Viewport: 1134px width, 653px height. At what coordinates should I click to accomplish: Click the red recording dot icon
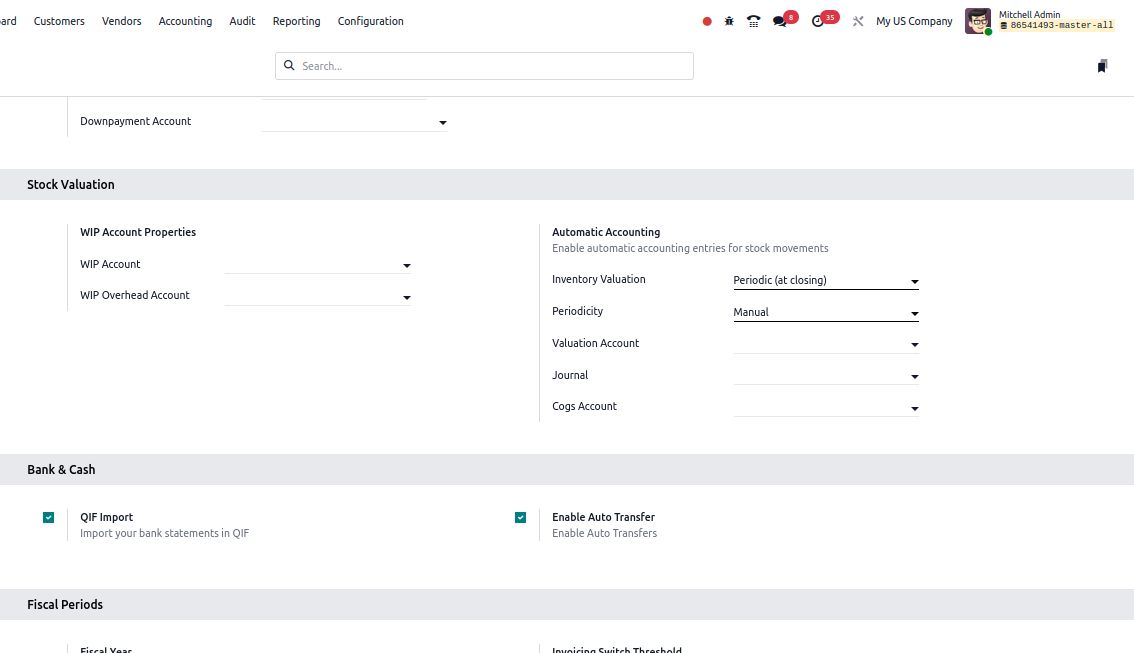click(x=707, y=22)
